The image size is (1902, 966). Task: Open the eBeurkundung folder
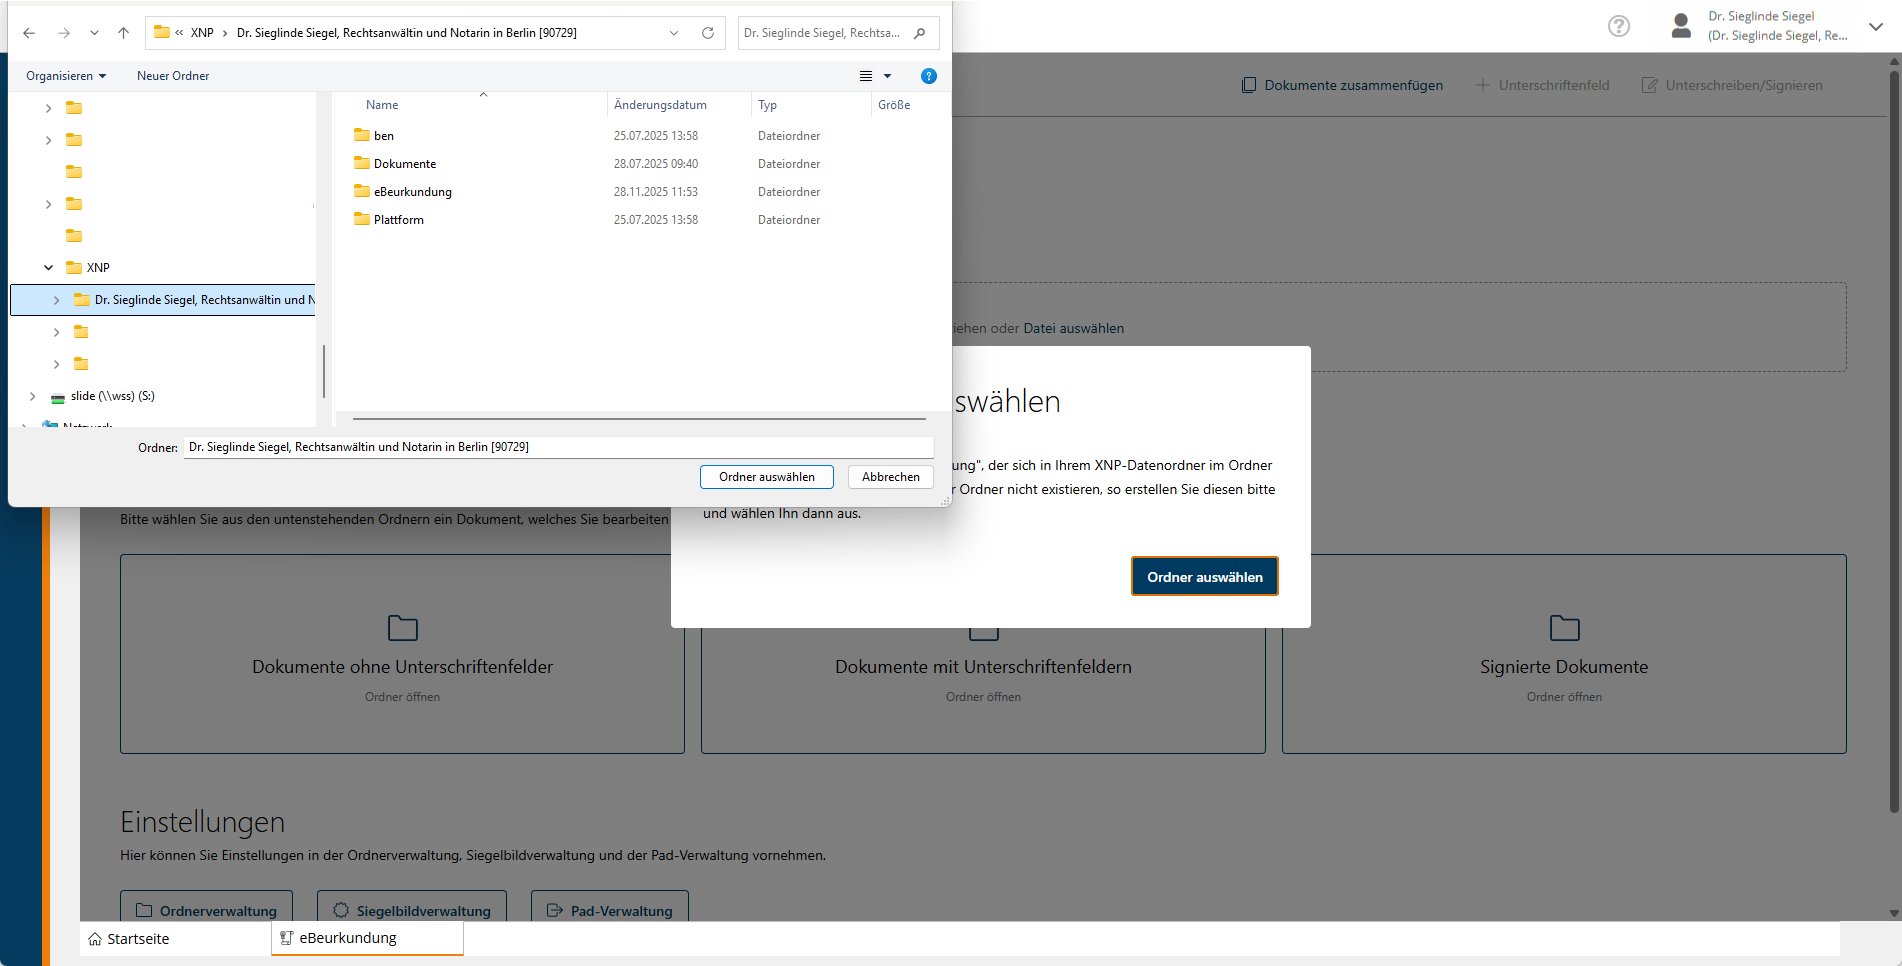(412, 192)
